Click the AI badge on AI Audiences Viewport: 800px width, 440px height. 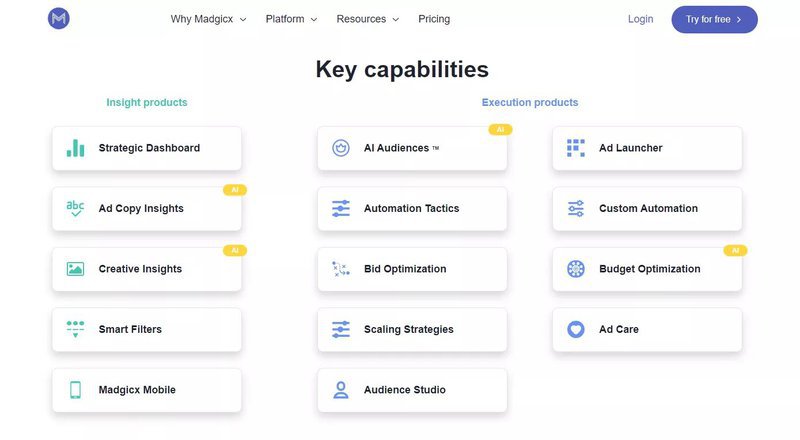point(501,130)
